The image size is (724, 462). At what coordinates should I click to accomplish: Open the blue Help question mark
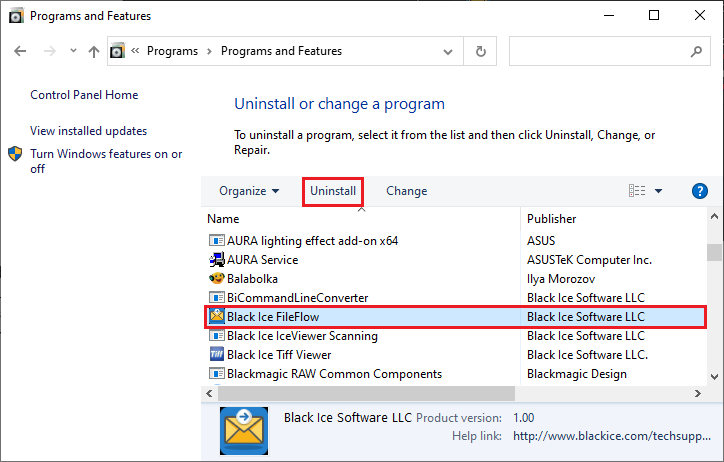pos(700,191)
